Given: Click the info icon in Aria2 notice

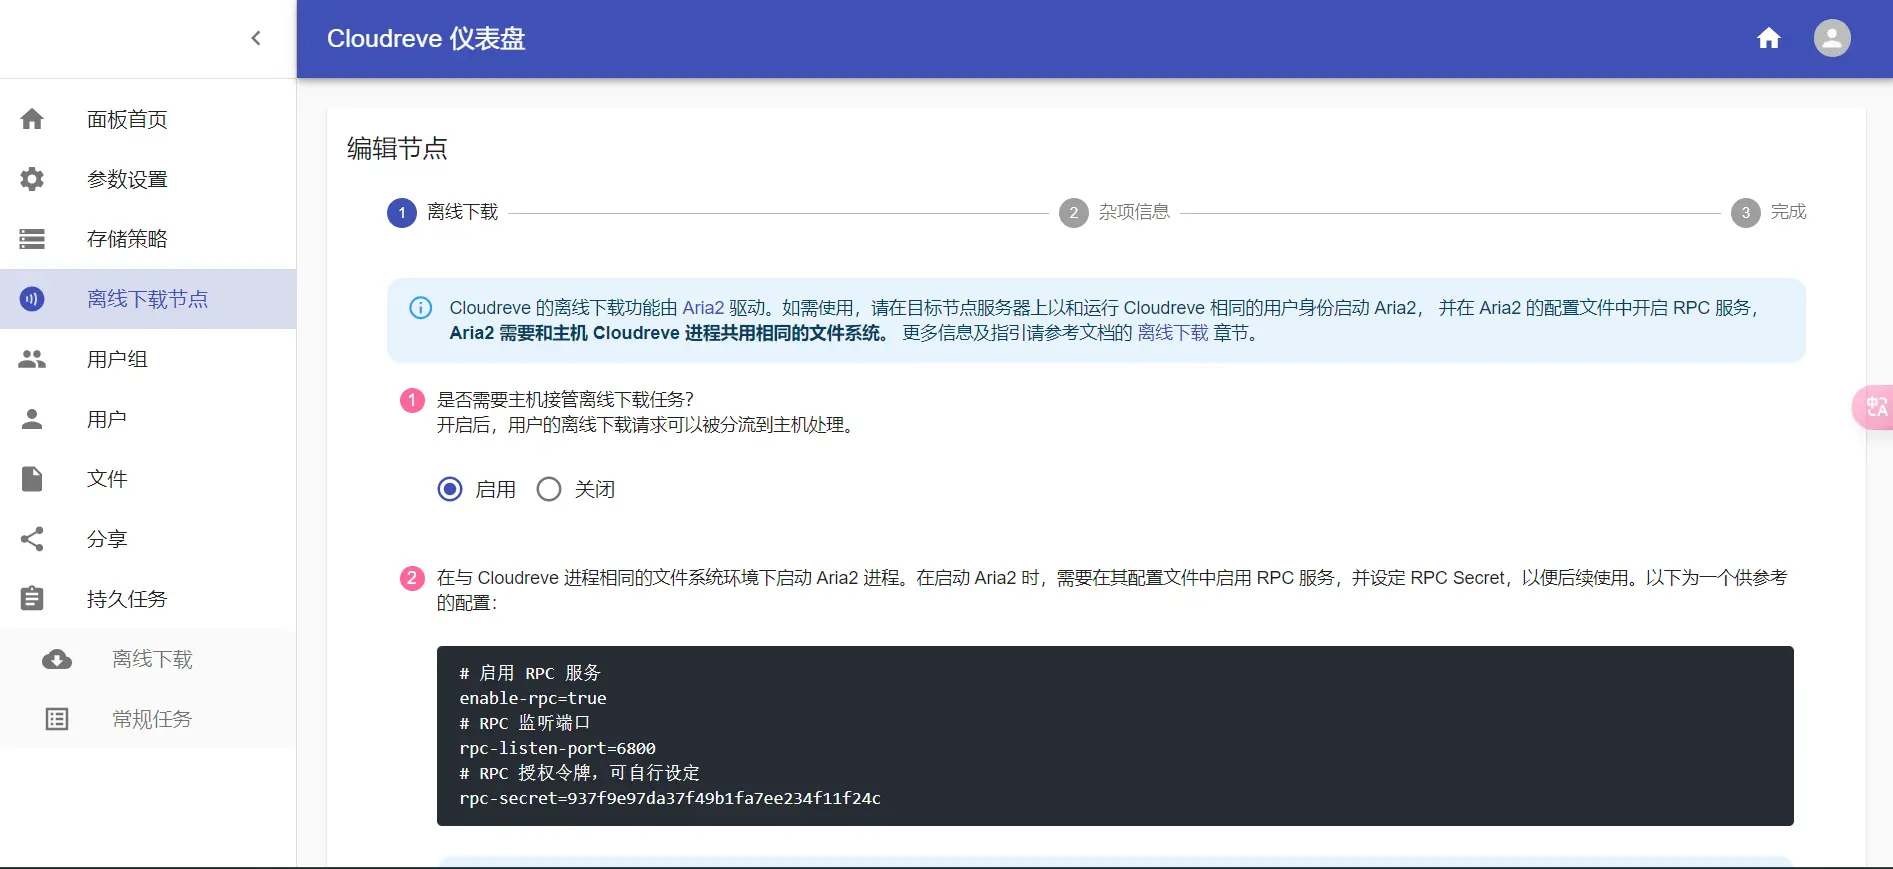Looking at the screenshot, I should [x=421, y=308].
